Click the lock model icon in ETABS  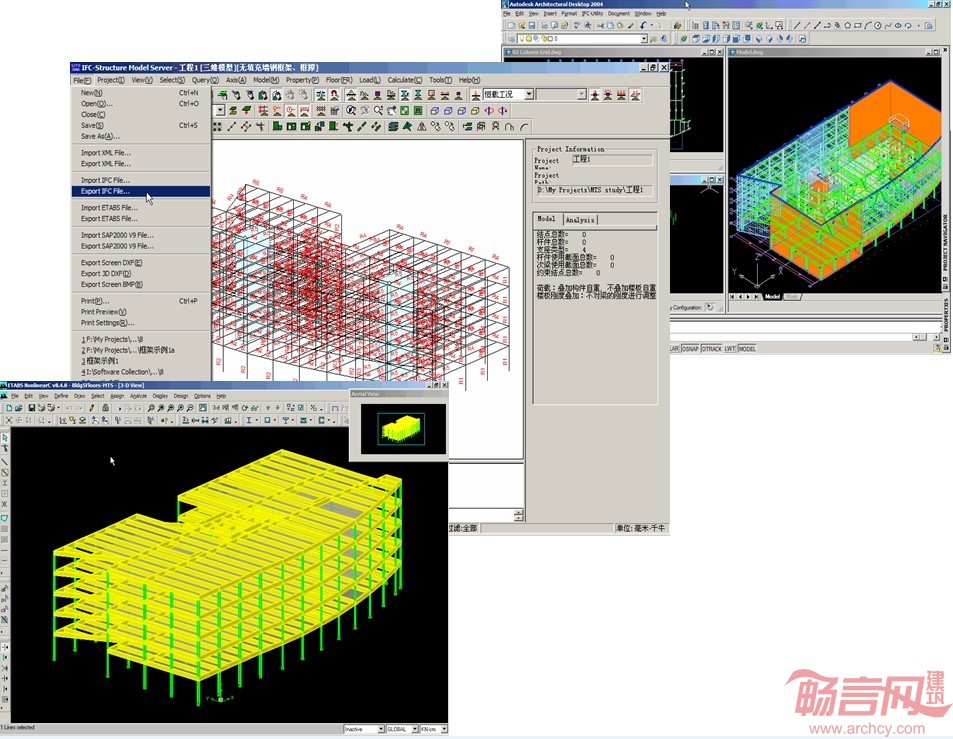[x=105, y=408]
